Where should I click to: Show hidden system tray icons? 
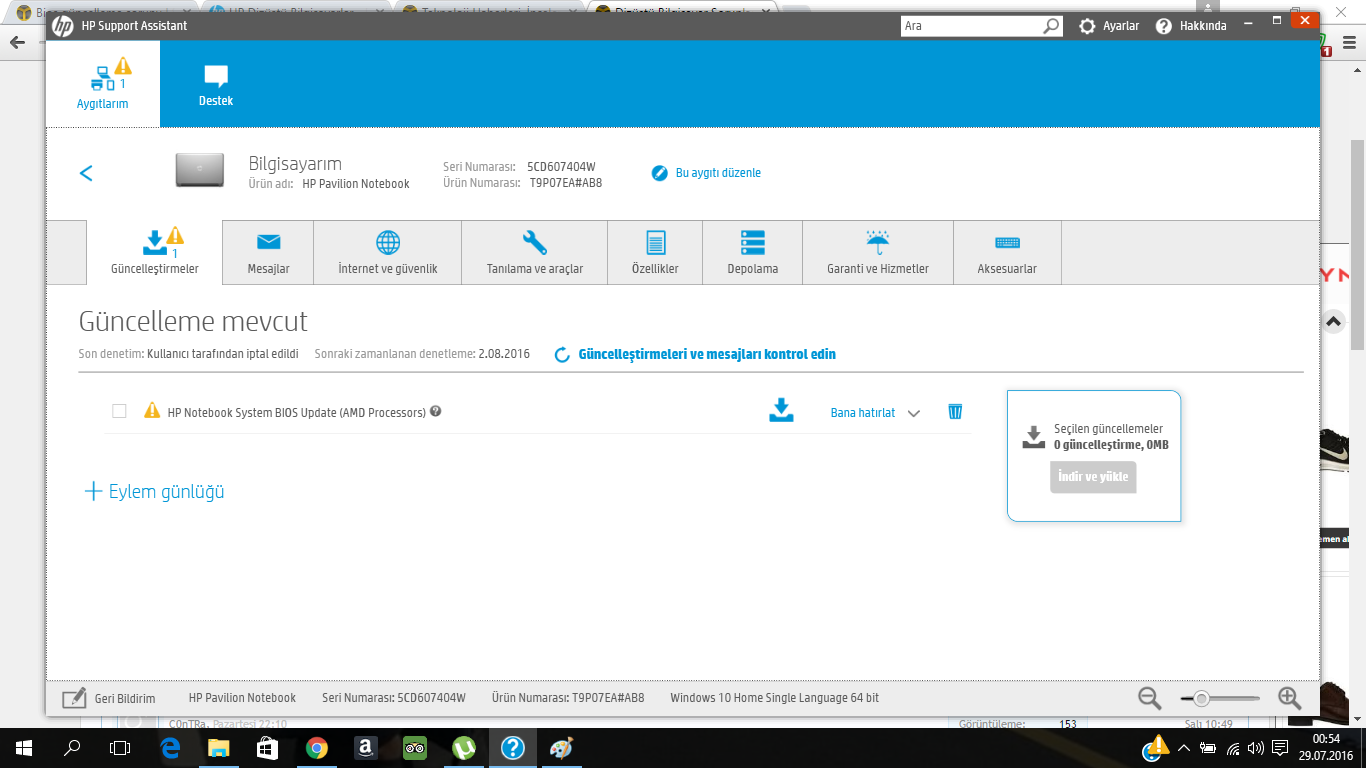pos(1184,747)
